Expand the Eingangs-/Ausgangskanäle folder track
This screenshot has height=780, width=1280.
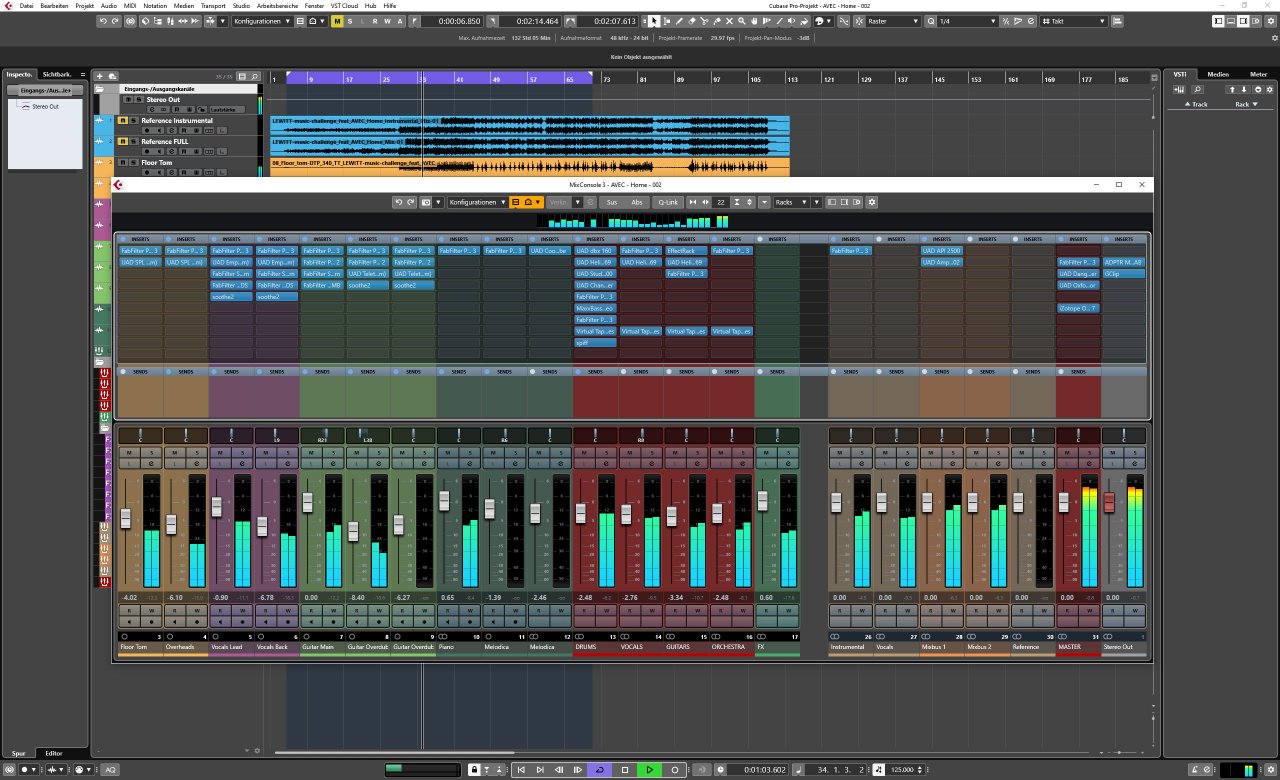click(x=99, y=89)
